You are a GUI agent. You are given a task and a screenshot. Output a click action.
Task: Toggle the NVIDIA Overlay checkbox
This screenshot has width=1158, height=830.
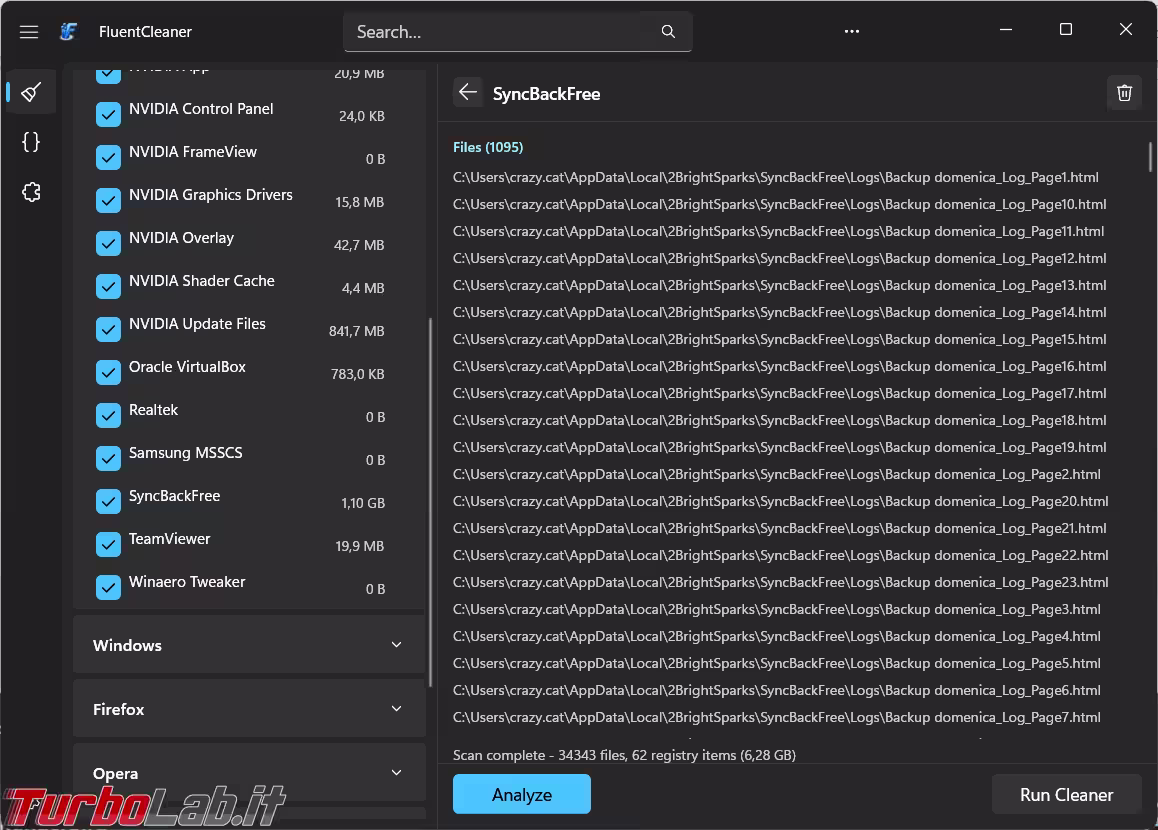[109, 243]
